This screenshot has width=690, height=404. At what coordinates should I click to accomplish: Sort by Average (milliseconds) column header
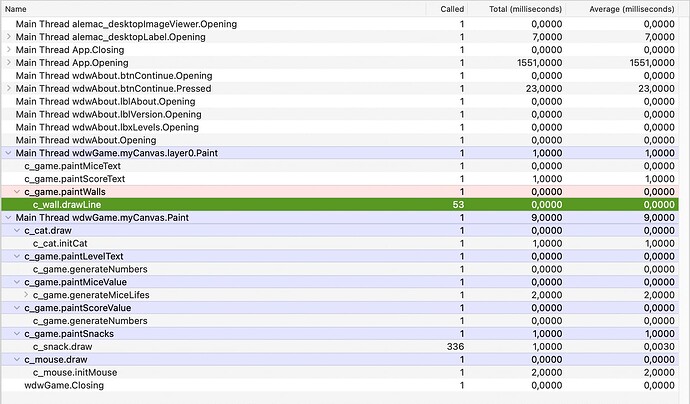pos(622,9)
